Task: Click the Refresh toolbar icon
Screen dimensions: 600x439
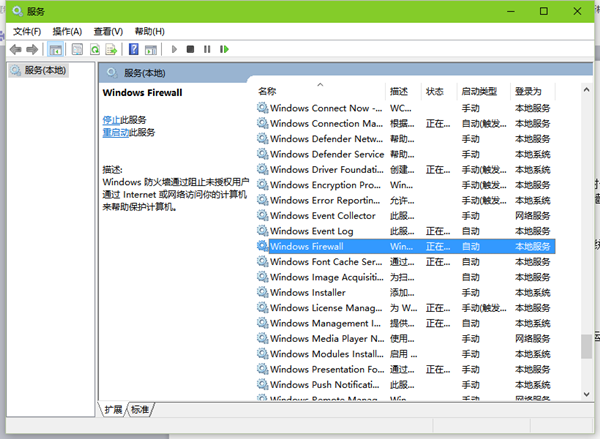Action: [x=95, y=49]
